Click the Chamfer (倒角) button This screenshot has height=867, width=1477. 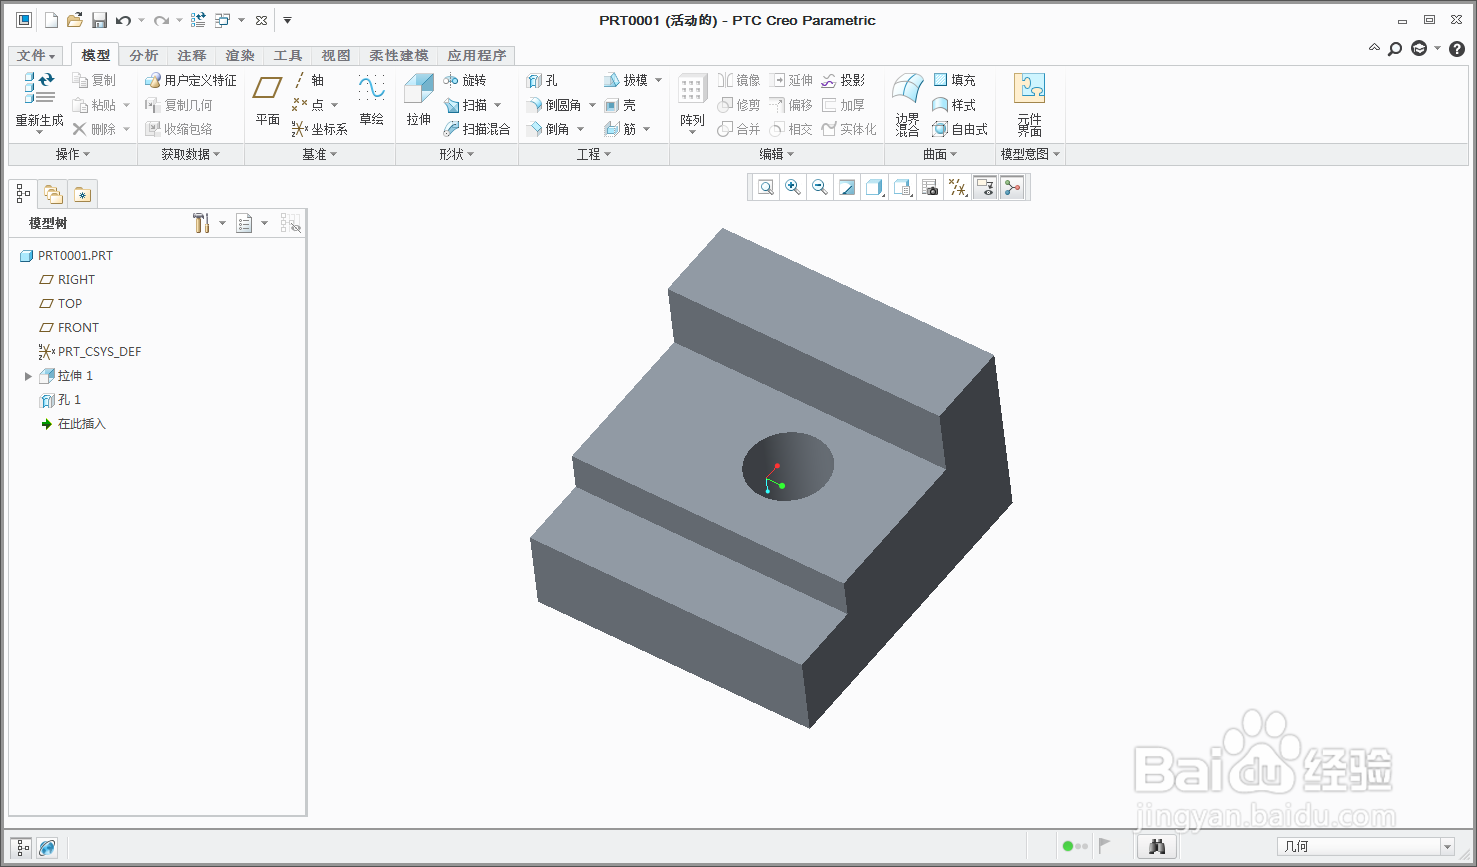tap(549, 129)
